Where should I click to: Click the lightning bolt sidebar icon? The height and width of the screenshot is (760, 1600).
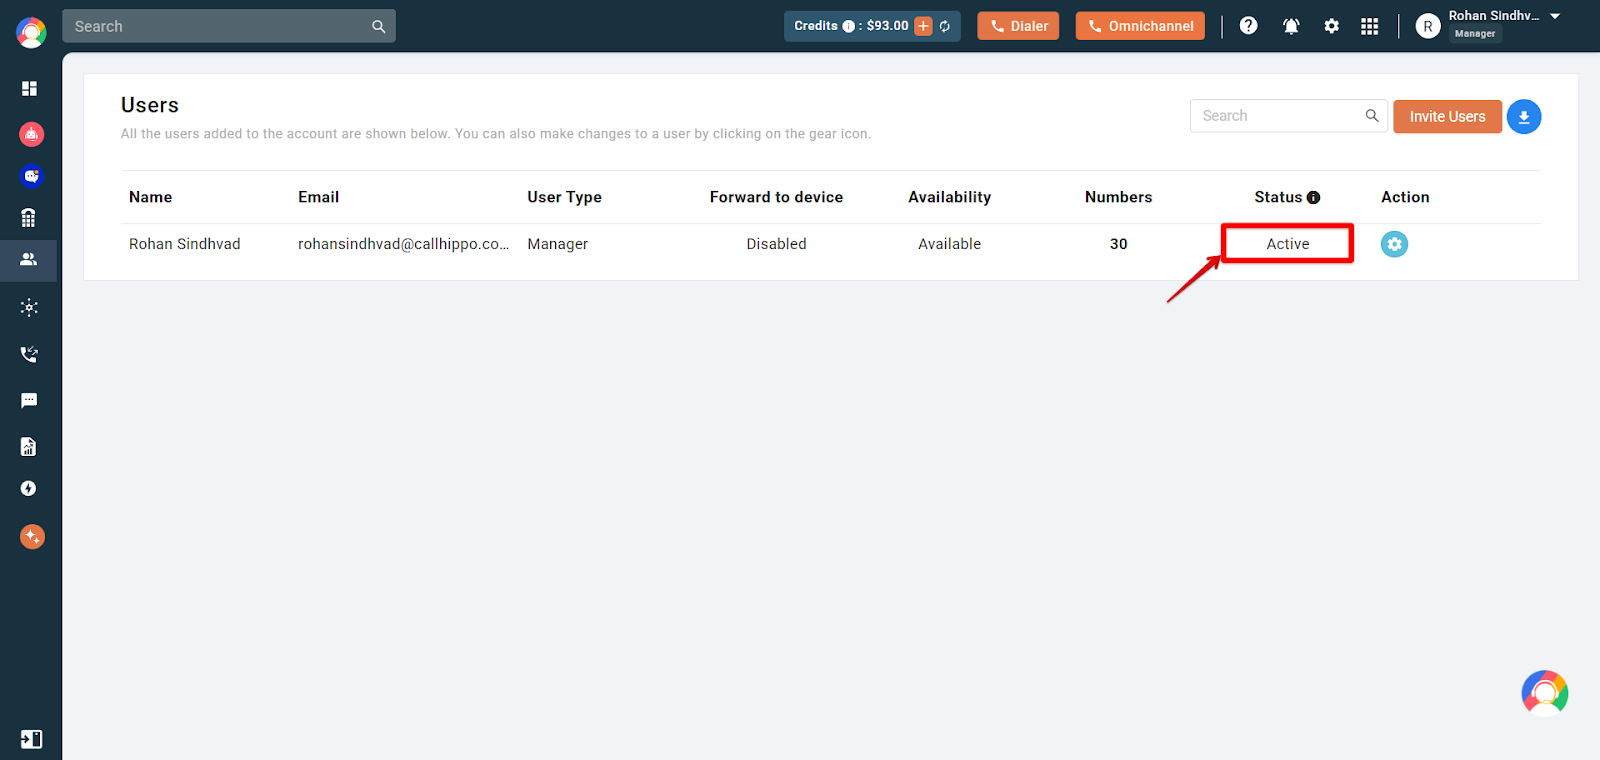point(29,488)
